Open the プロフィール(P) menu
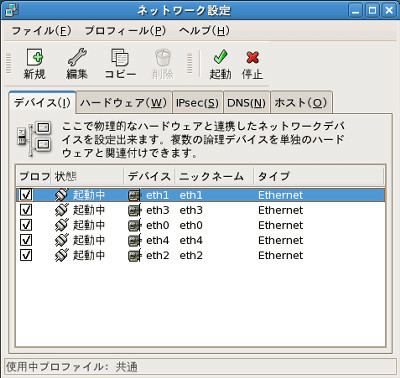Screen dimensions: 400x378 pyautogui.click(x=125, y=31)
